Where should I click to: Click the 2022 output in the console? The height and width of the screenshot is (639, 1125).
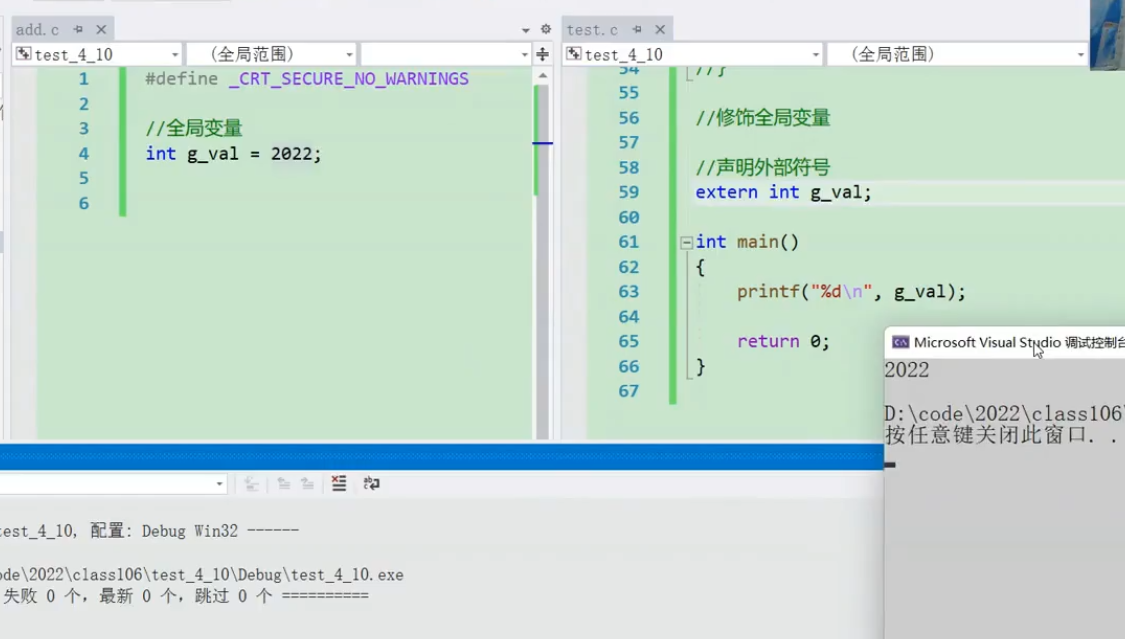click(x=907, y=370)
